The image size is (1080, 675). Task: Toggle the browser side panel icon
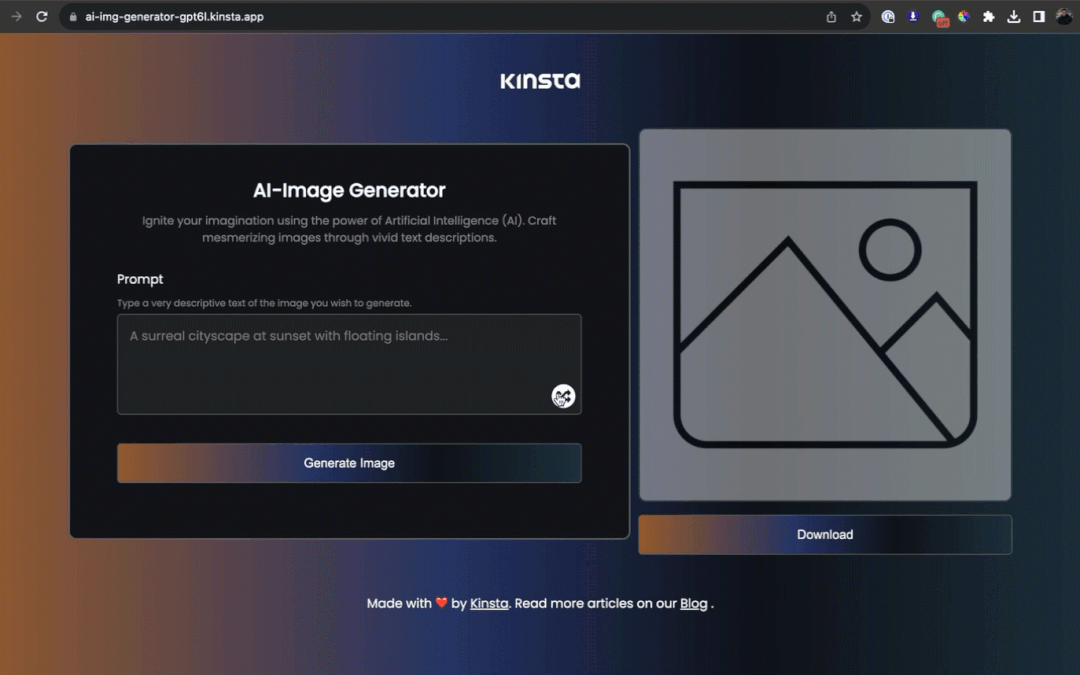[x=1039, y=17]
